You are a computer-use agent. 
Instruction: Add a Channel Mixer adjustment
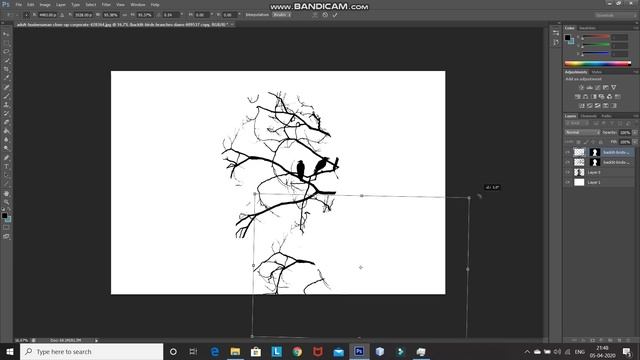(609, 97)
